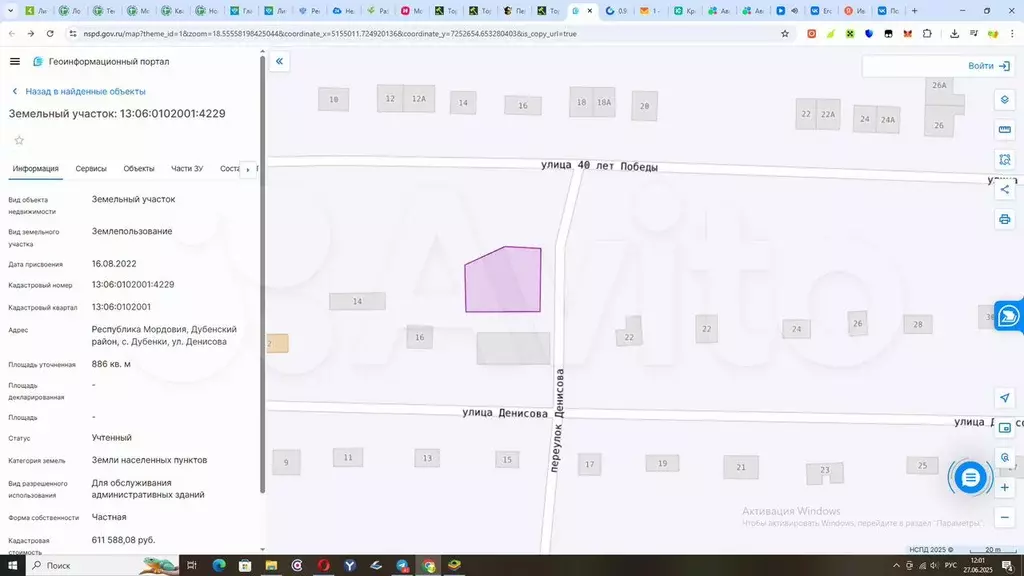Go back to the previous page
The height and width of the screenshot is (576, 1024).
tap(12, 33)
